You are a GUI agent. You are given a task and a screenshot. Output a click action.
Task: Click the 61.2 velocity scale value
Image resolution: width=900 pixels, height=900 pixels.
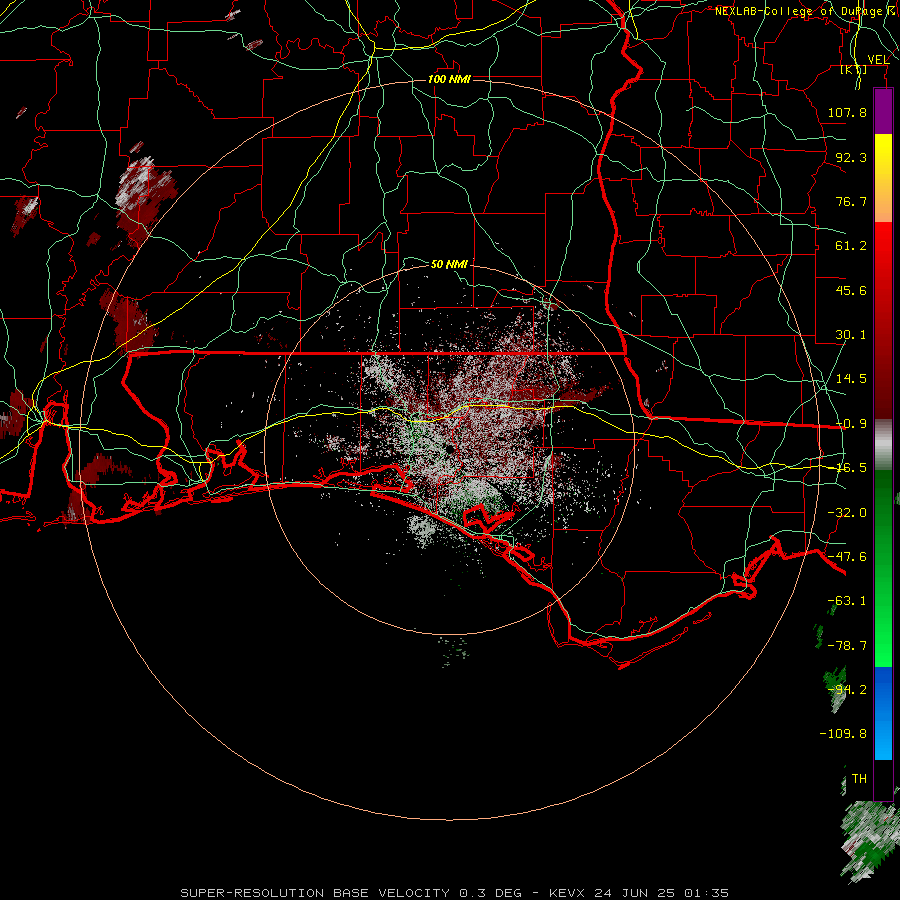point(851,246)
